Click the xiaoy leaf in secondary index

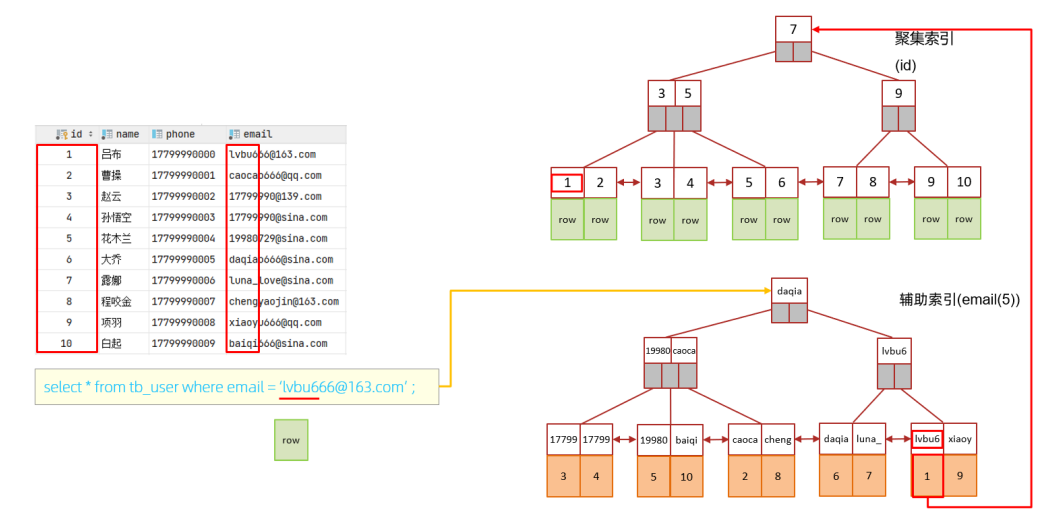[960, 439]
